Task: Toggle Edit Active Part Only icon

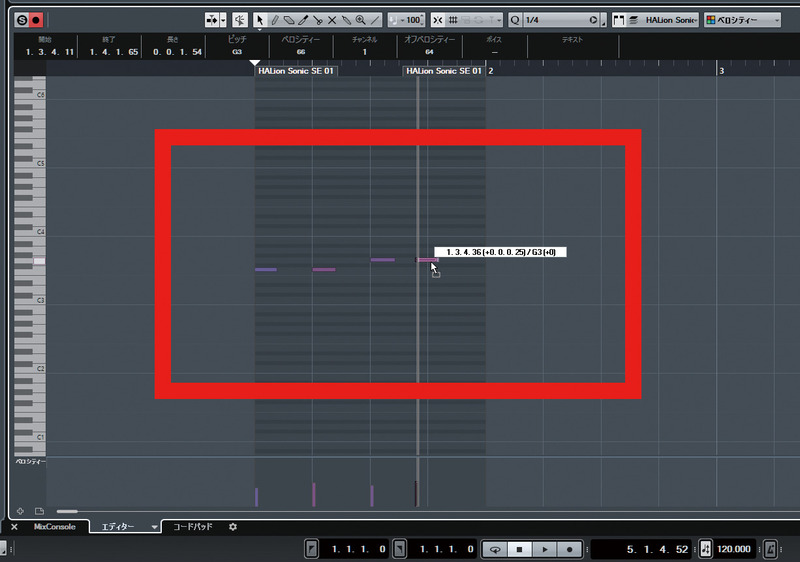Action: pyautogui.click(x=634, y=20)
